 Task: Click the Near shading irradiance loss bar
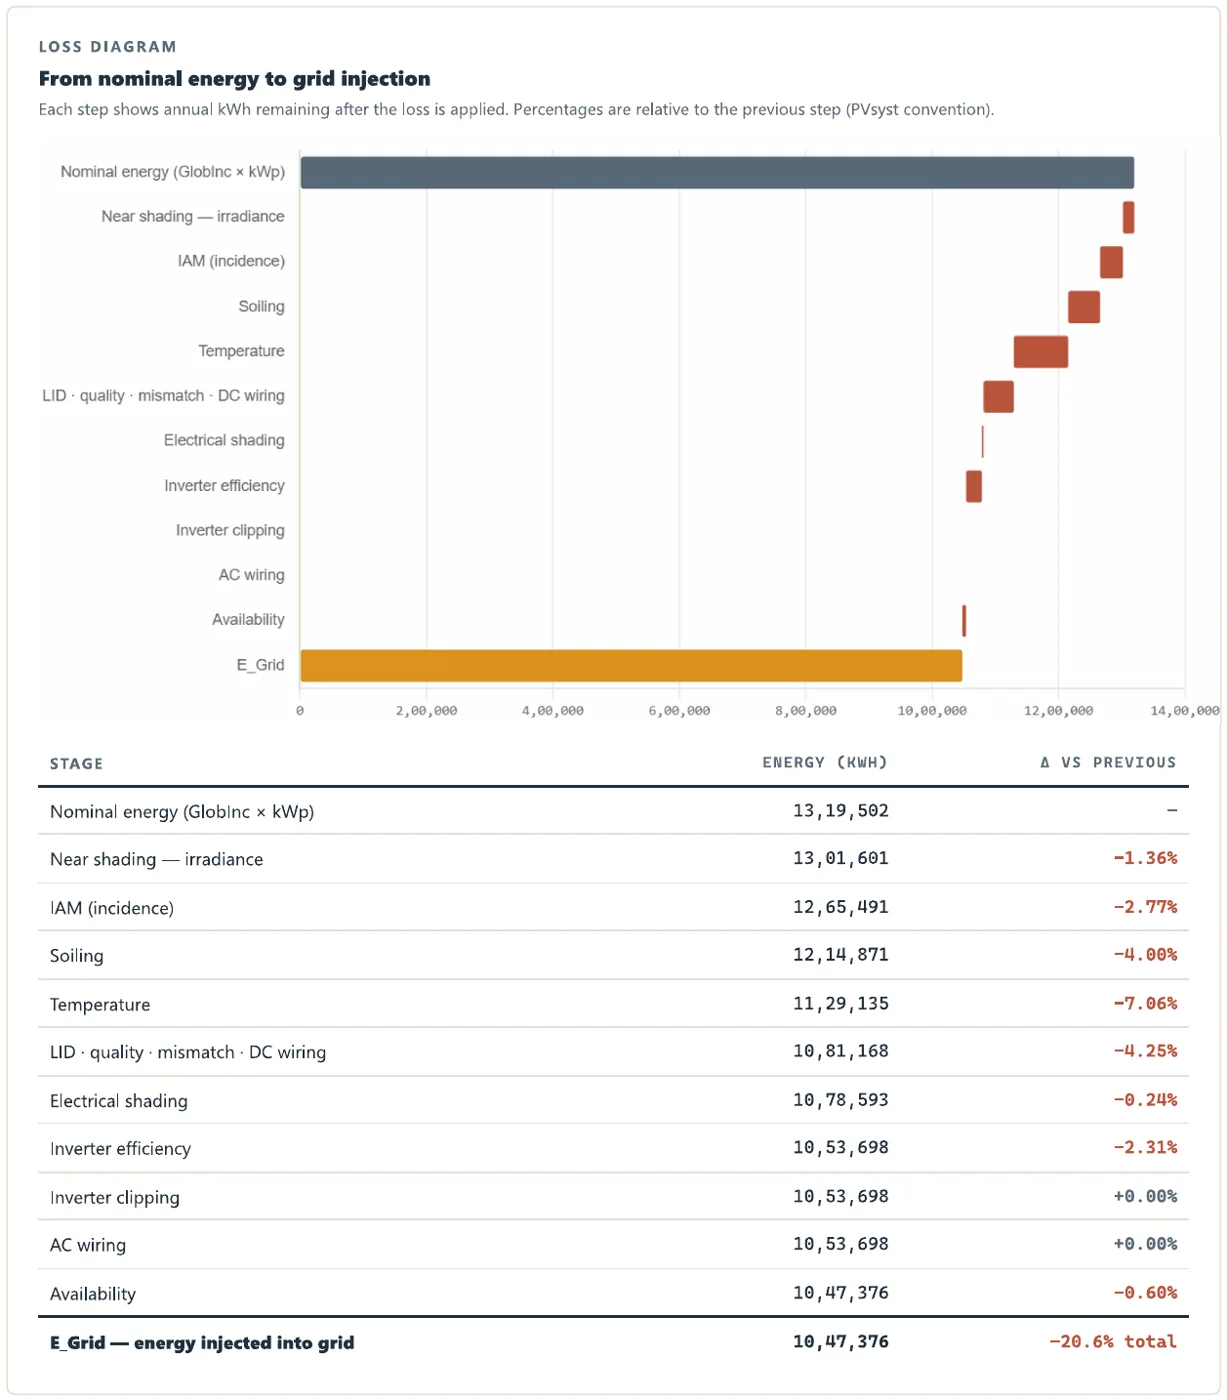coord(1128,217)
